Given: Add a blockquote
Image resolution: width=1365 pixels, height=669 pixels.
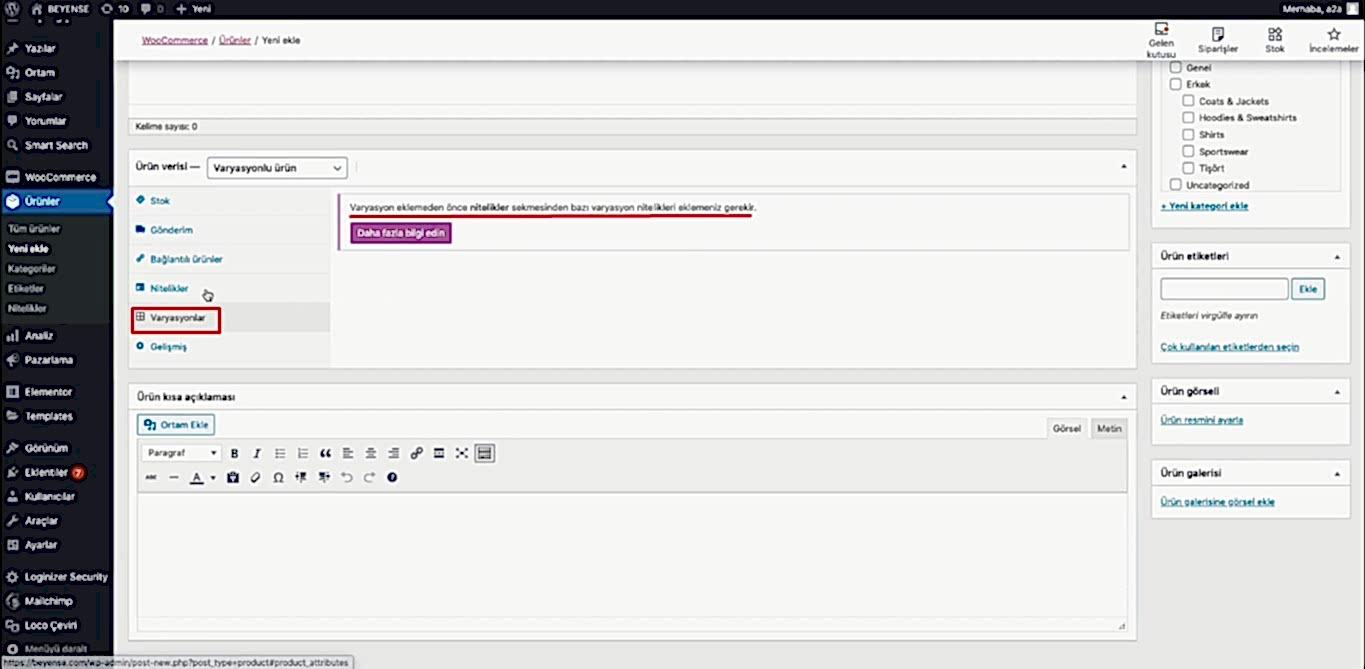Looking at the screenshot, I should (326, 453).
